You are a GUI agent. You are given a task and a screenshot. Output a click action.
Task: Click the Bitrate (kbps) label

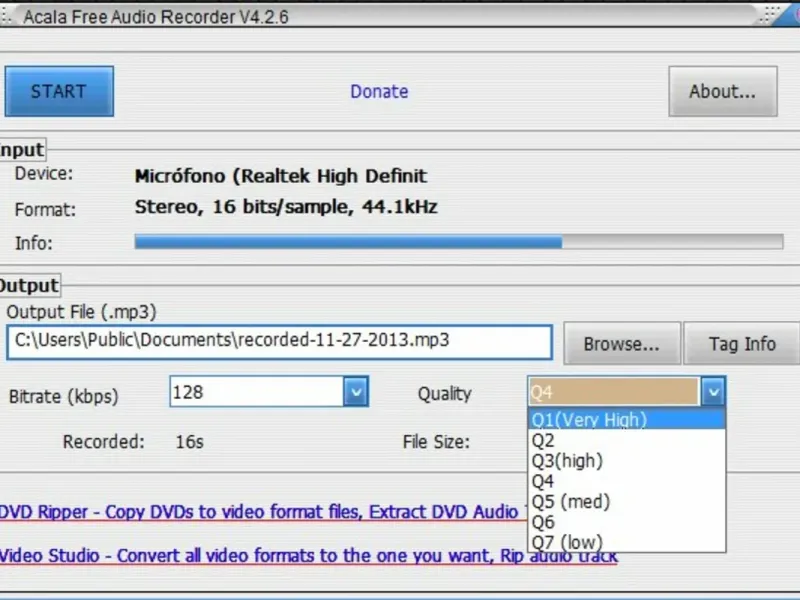coord(63,396)
